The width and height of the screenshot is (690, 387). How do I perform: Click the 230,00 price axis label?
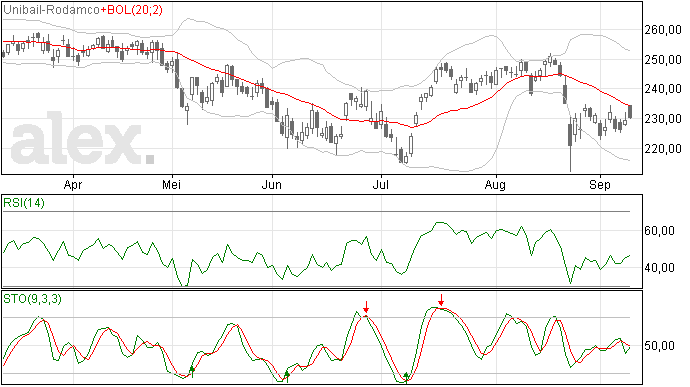pyautogui.click(x=663, y=119)
